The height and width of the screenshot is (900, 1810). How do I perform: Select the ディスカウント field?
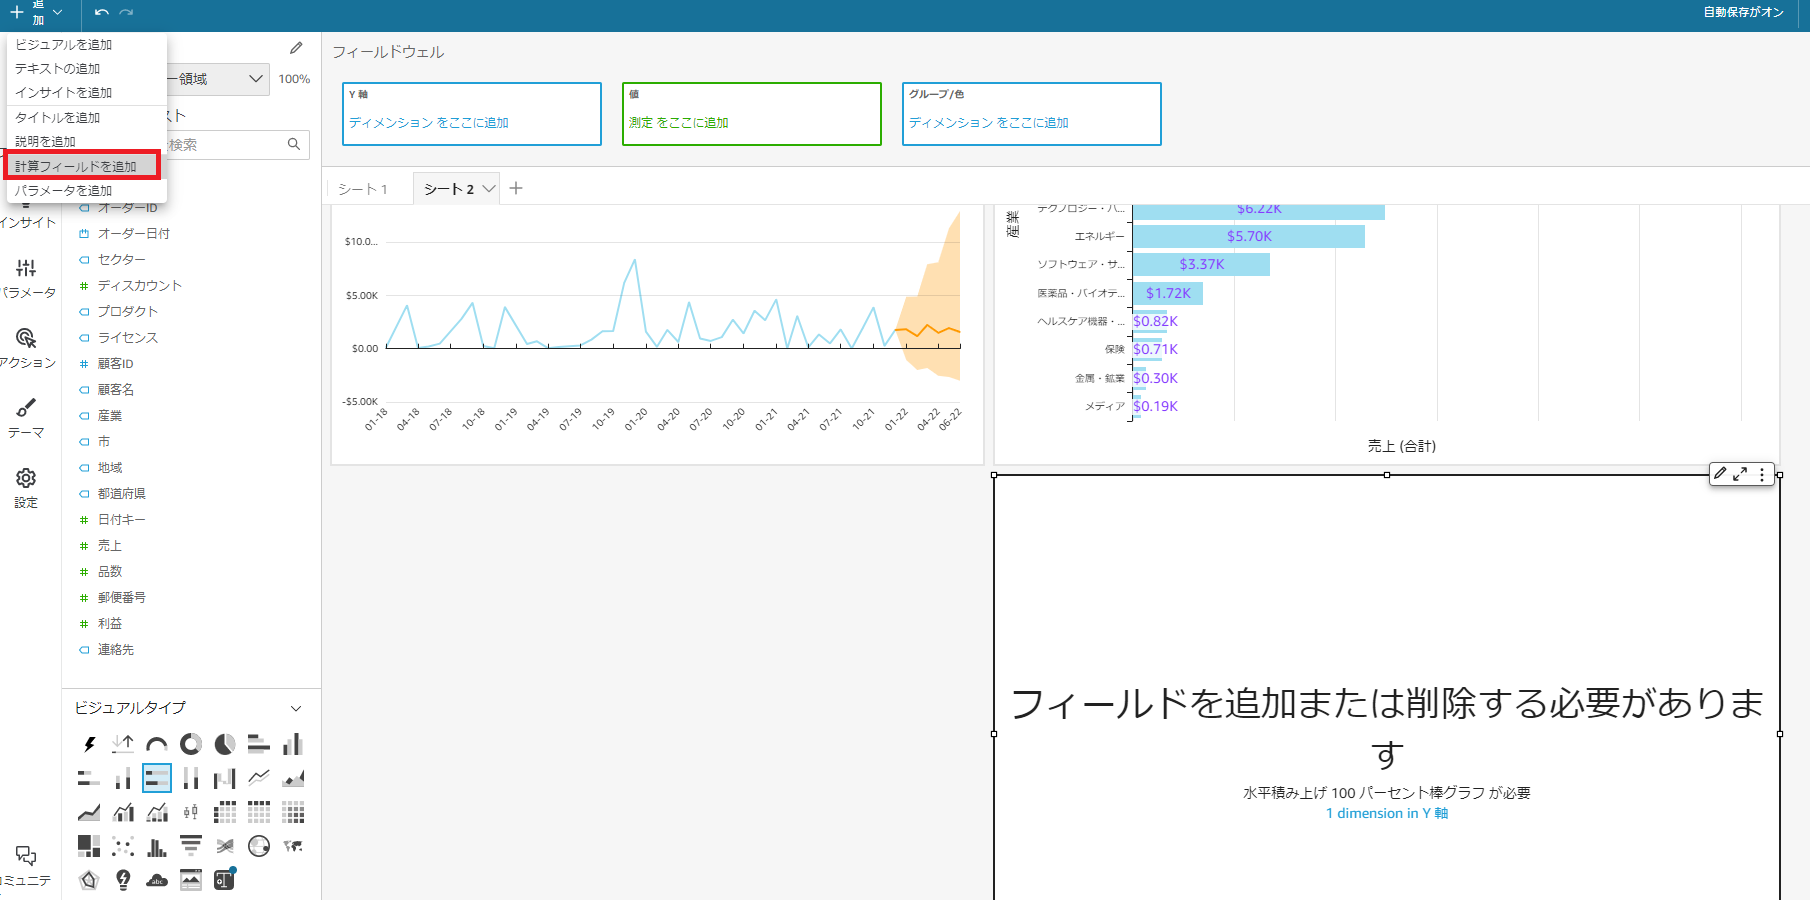coord(140,285)
